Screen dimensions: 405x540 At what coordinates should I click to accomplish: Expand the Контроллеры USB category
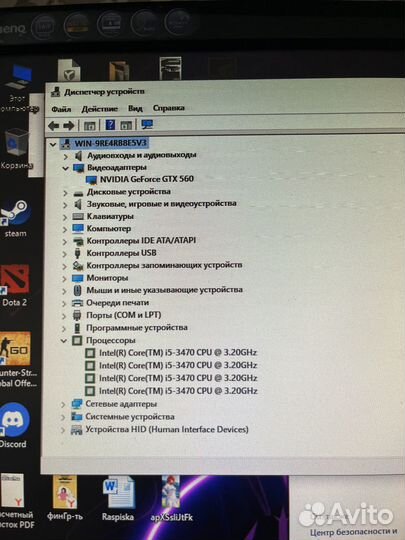click(64, 254)
